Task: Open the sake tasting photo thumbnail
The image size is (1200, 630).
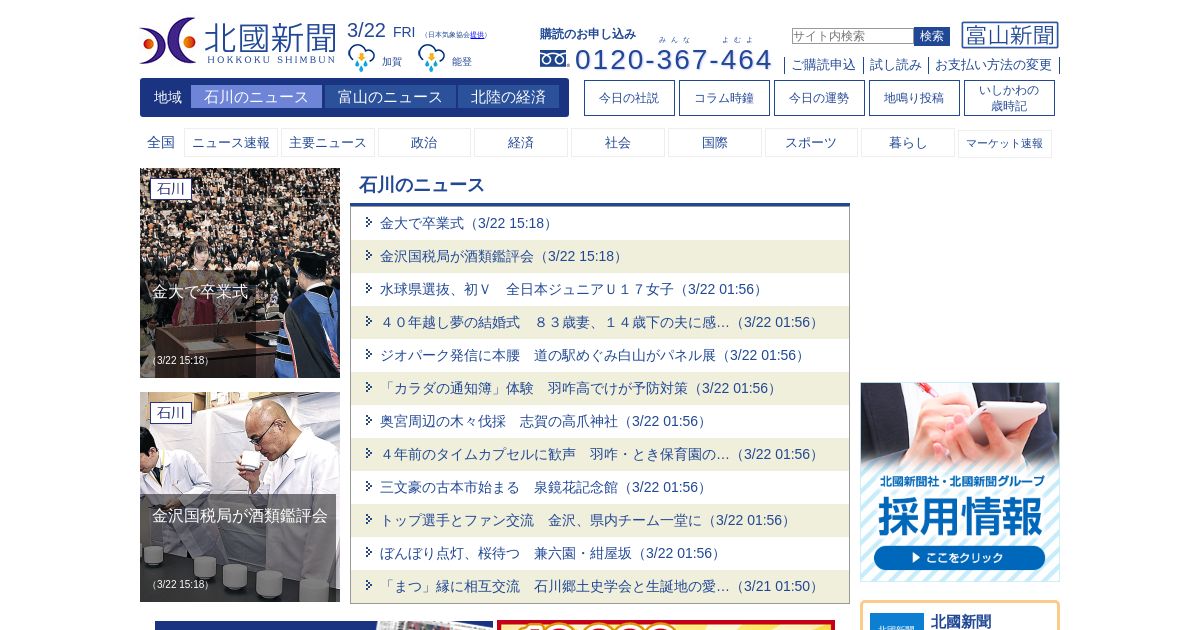Action: pos(240,497)
